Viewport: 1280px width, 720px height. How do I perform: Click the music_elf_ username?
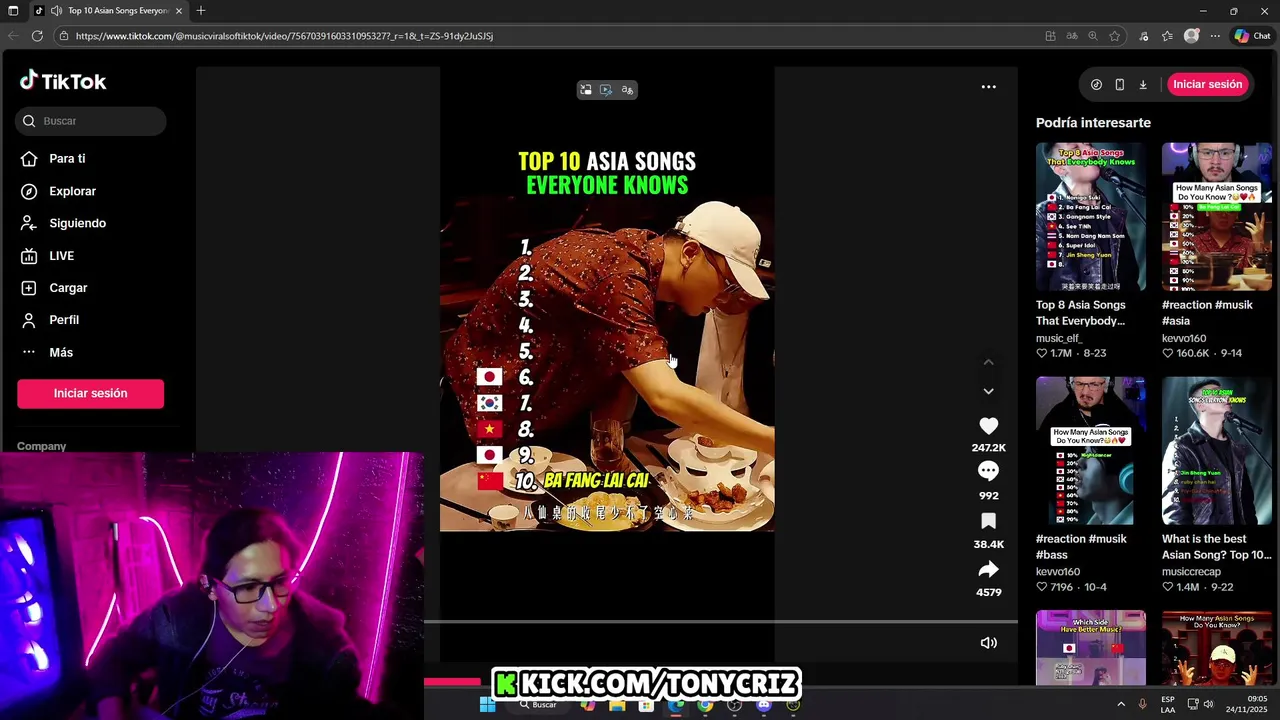[1059, 338]
